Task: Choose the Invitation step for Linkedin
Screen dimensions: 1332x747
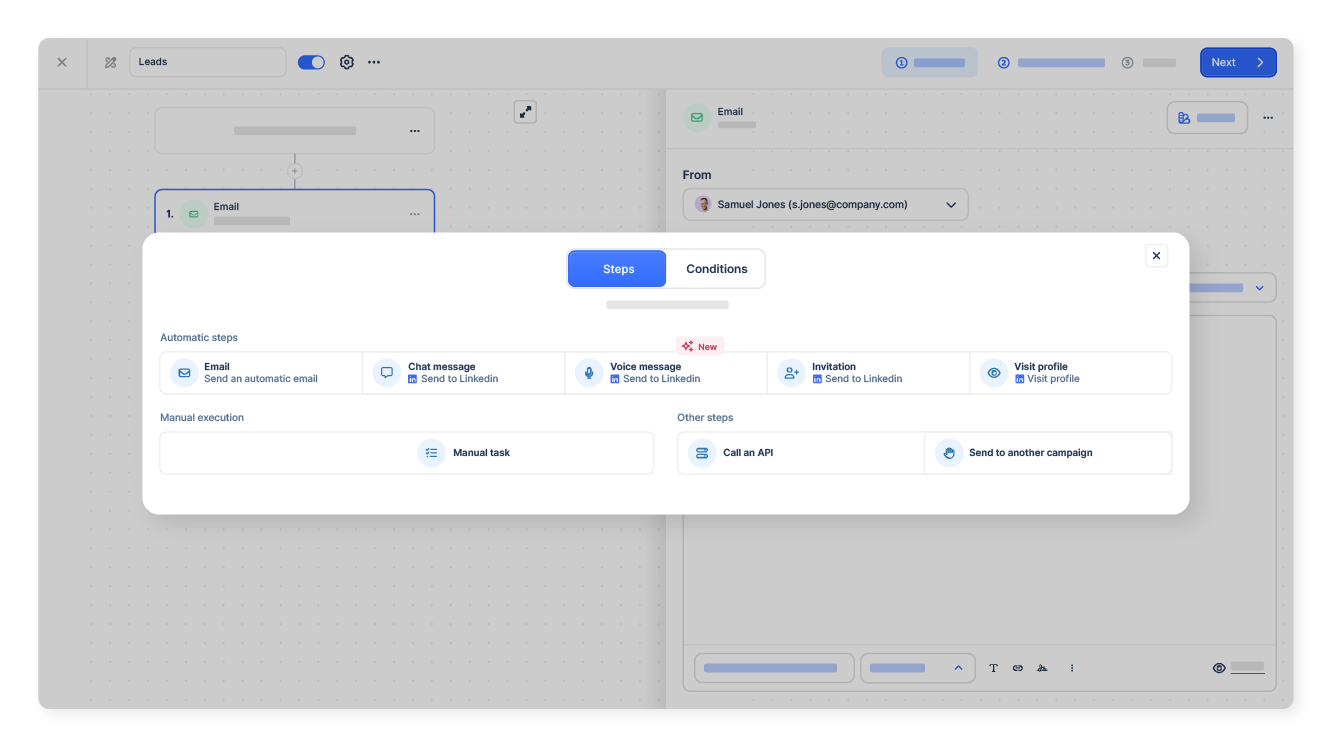Action: click(868, 372)
